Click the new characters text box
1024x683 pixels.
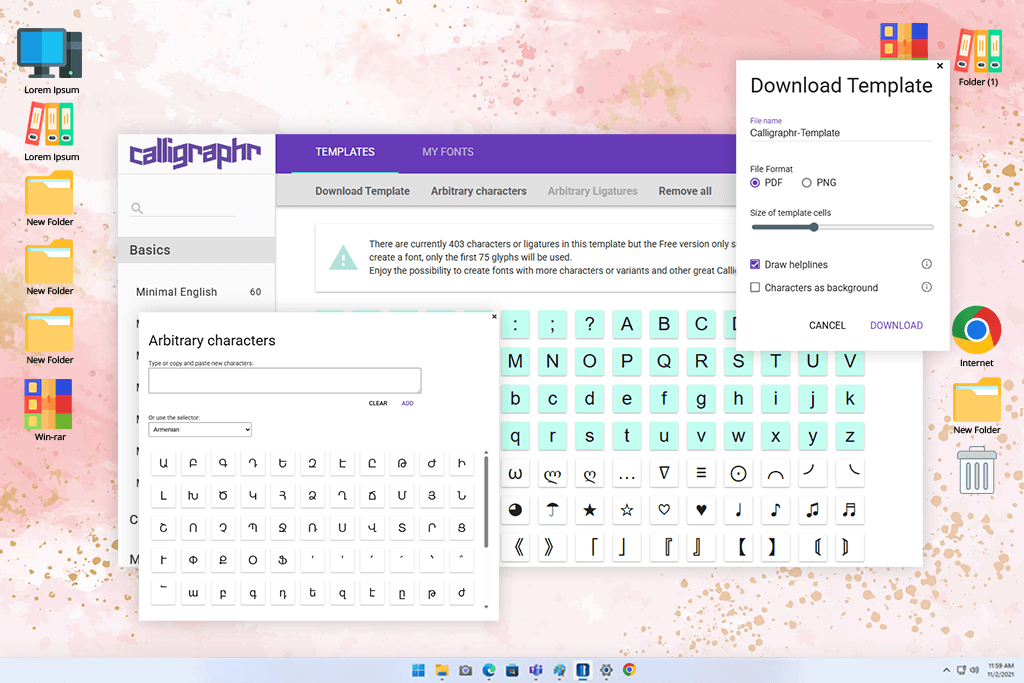tap(285, 381)
